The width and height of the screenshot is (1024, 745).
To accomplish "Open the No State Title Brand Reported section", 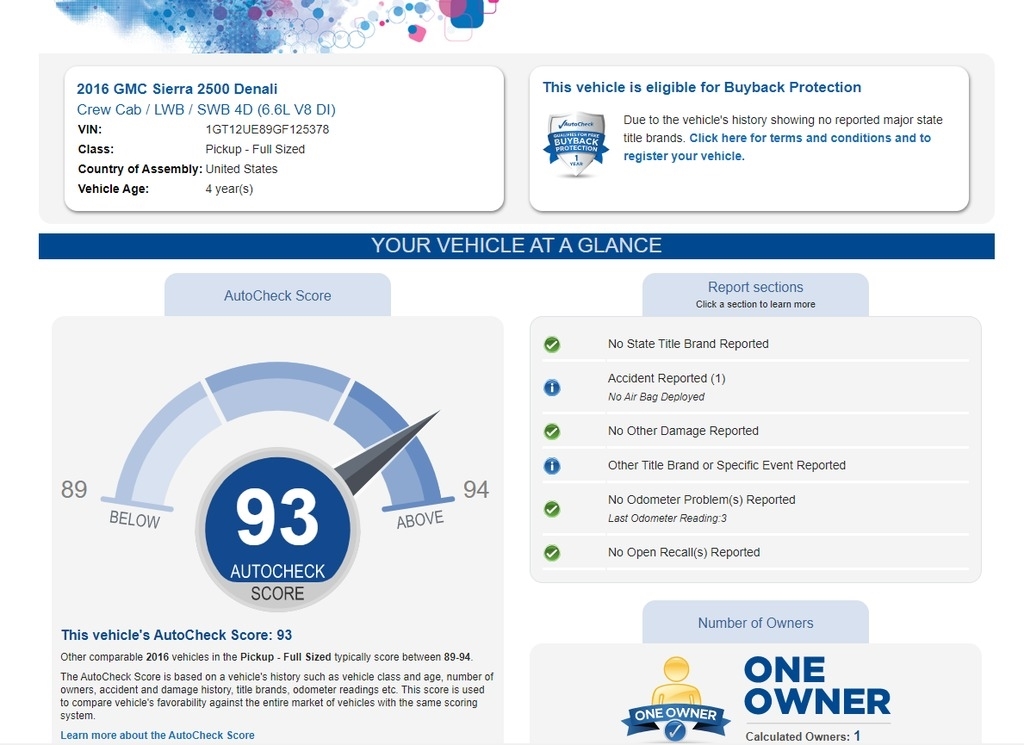I will pyautogui.click(x=688, y=344).
